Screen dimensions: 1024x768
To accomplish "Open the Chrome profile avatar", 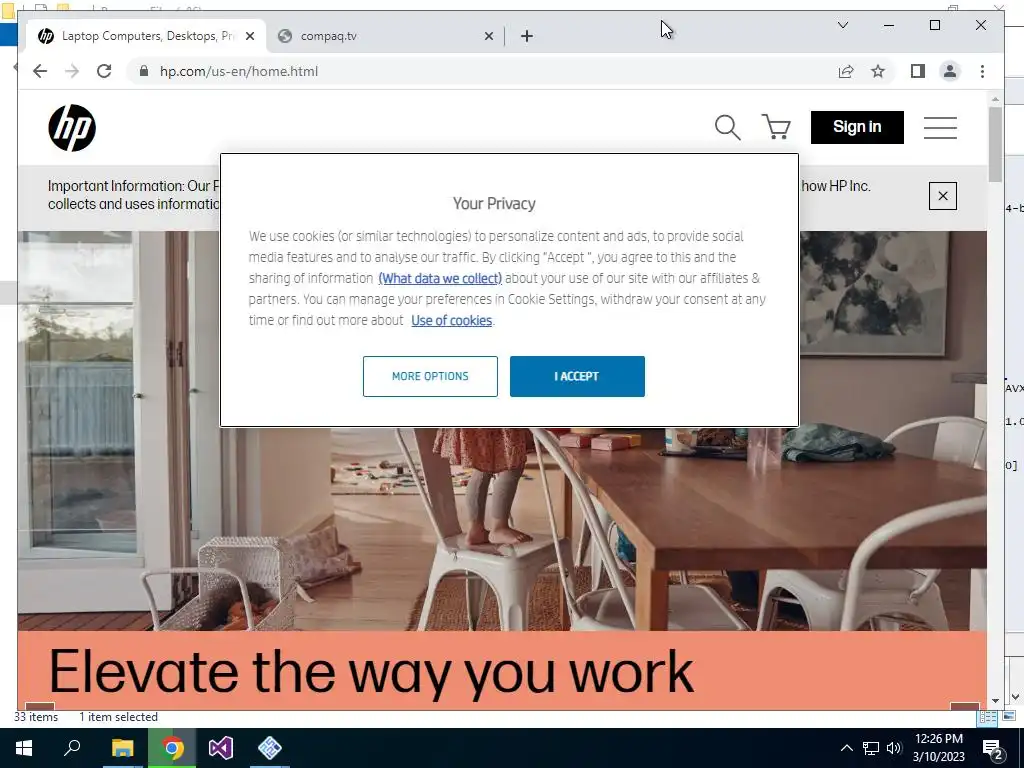I will [950, 71].
